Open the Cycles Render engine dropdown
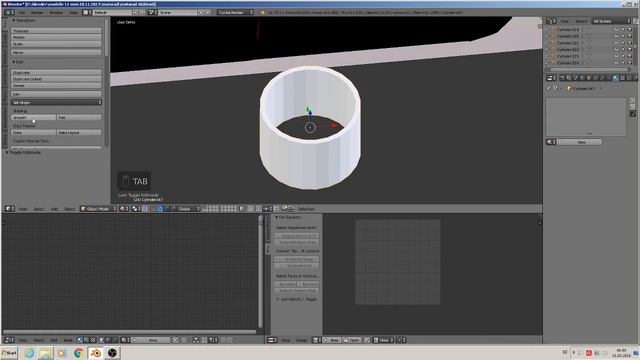This screenshot has width=640, height=360. (x=235, y=13)
